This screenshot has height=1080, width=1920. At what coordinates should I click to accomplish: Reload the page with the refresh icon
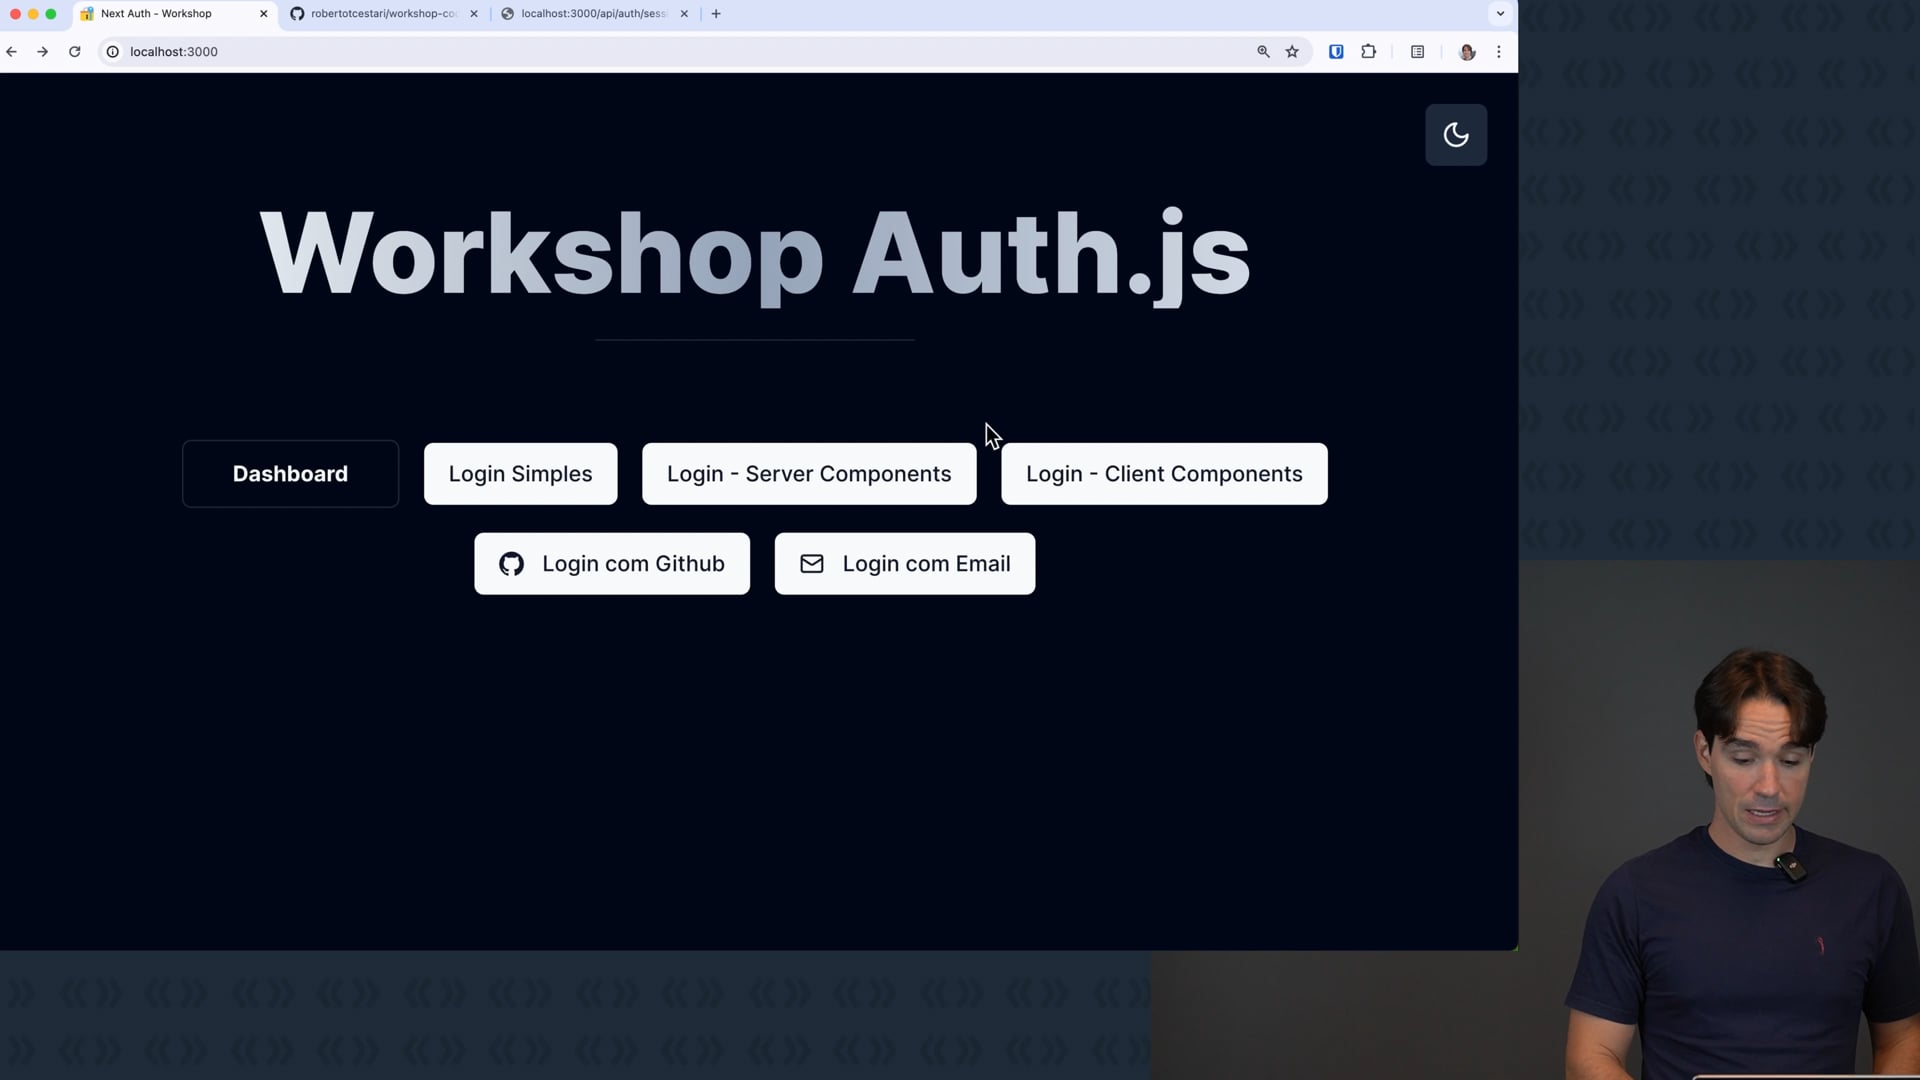tap(74, 52)
